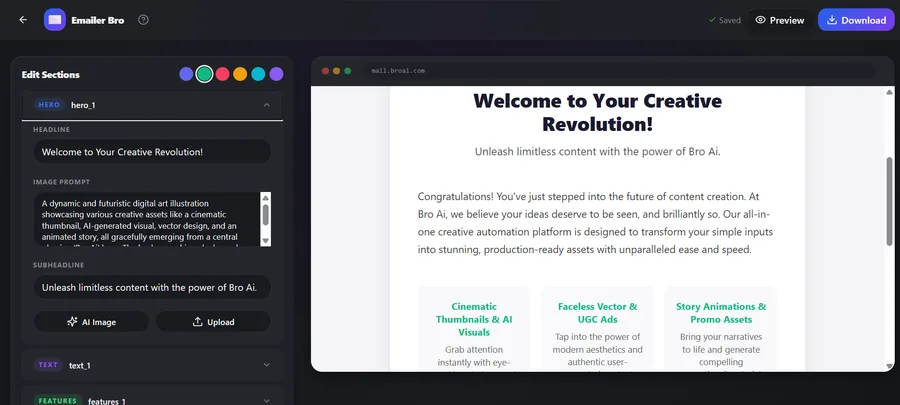Click Upload image button

click(x=213, y=322)
